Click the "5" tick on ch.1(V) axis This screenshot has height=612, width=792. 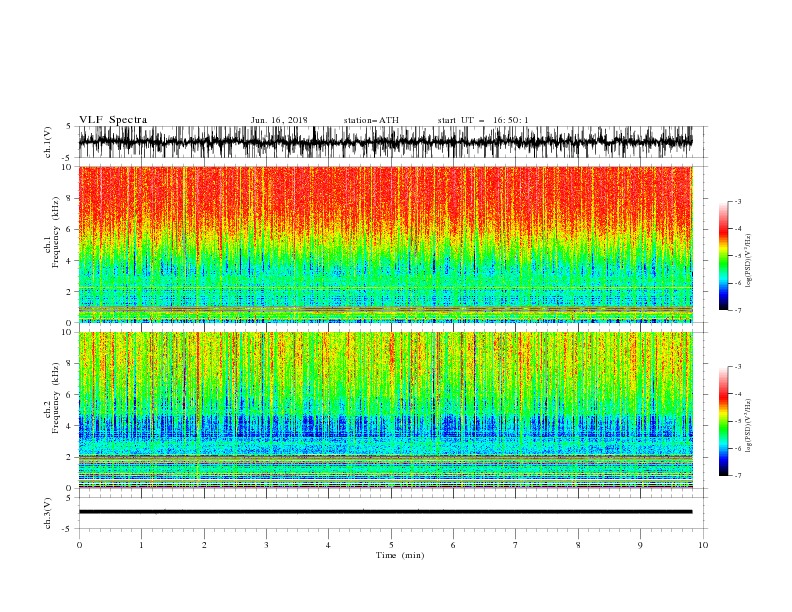point(69,126)
